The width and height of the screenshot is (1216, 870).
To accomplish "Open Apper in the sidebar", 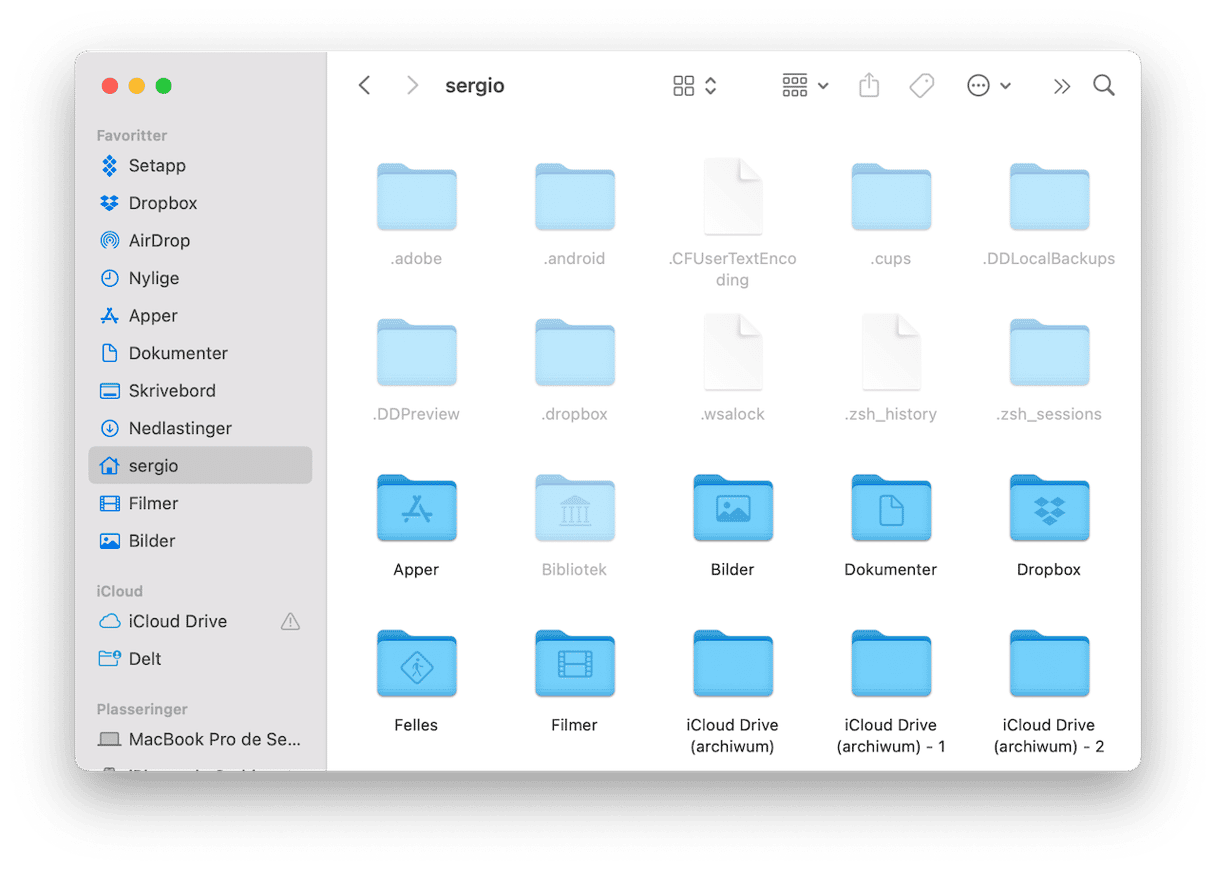I will pyautogui.click(x=200, y=316).
